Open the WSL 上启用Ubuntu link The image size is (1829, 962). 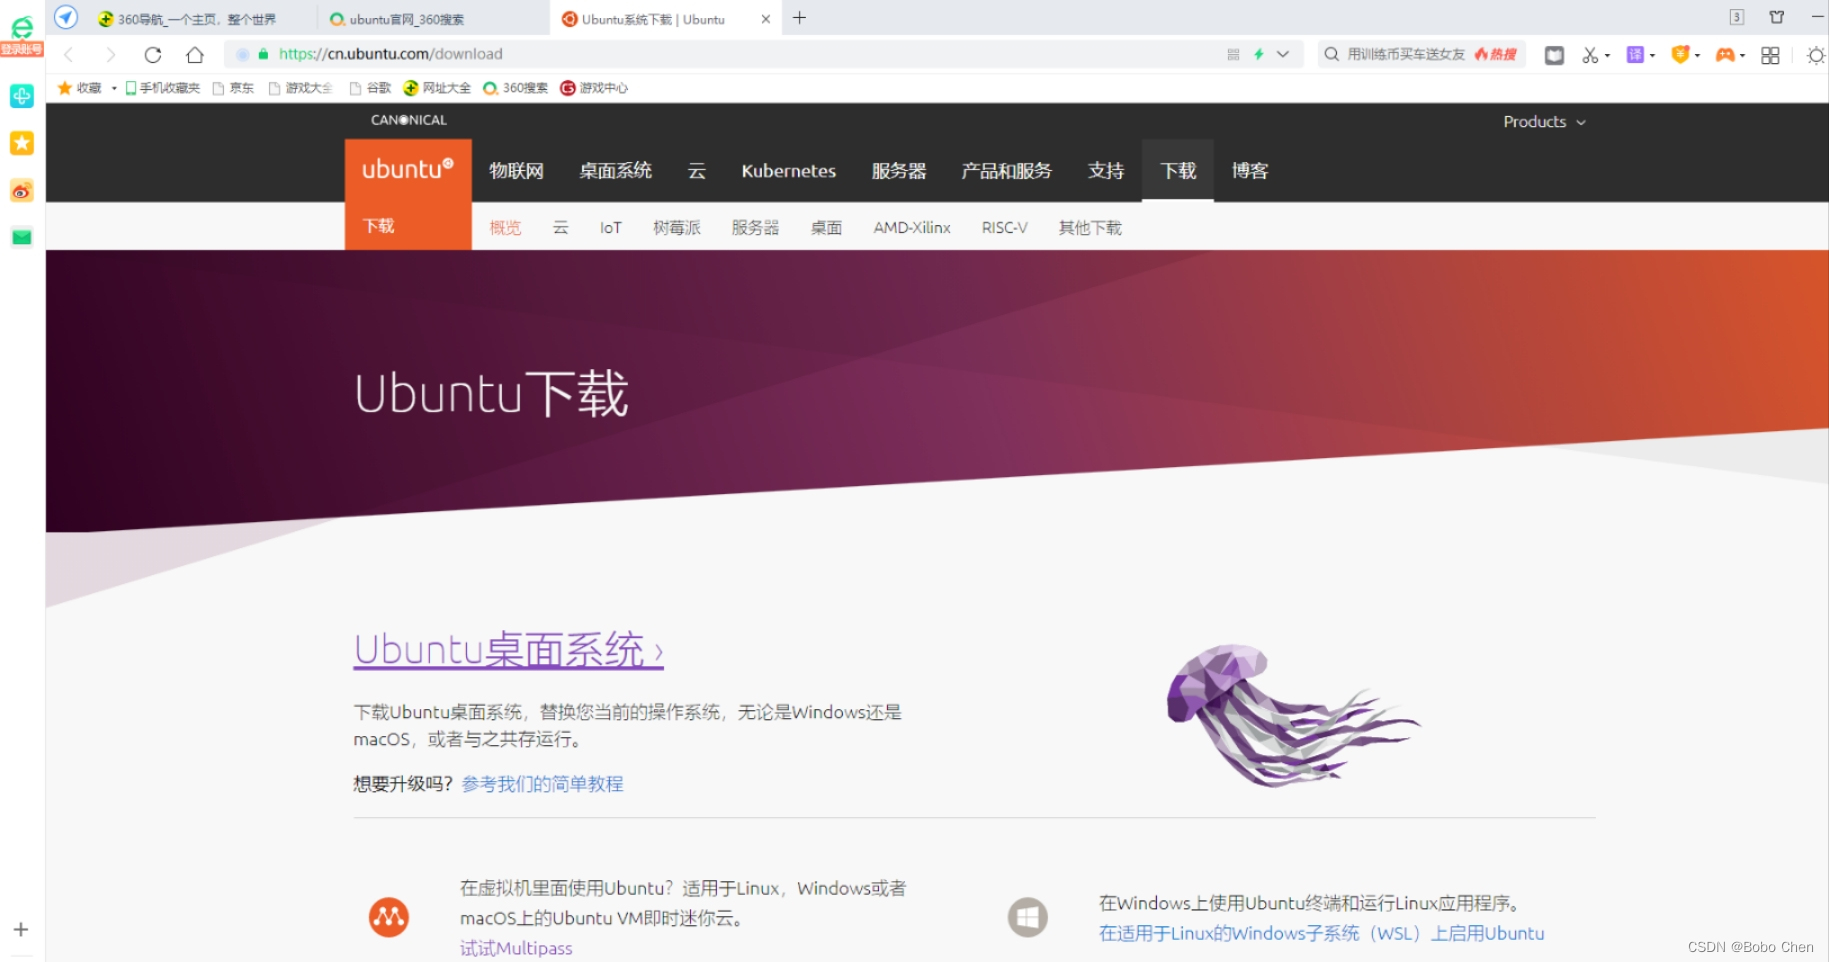click(x=1321, y=933)
